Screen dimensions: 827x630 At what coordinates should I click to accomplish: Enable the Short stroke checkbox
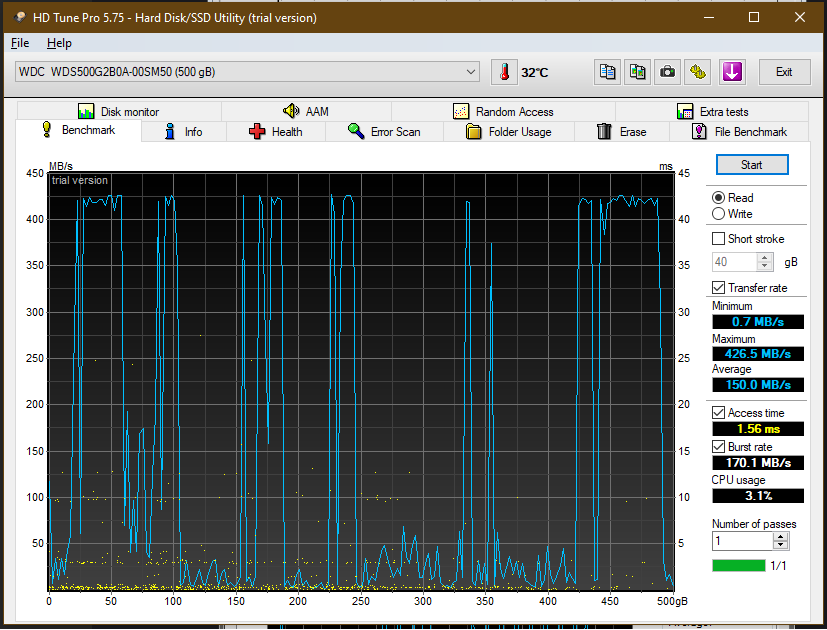point(718,238)
